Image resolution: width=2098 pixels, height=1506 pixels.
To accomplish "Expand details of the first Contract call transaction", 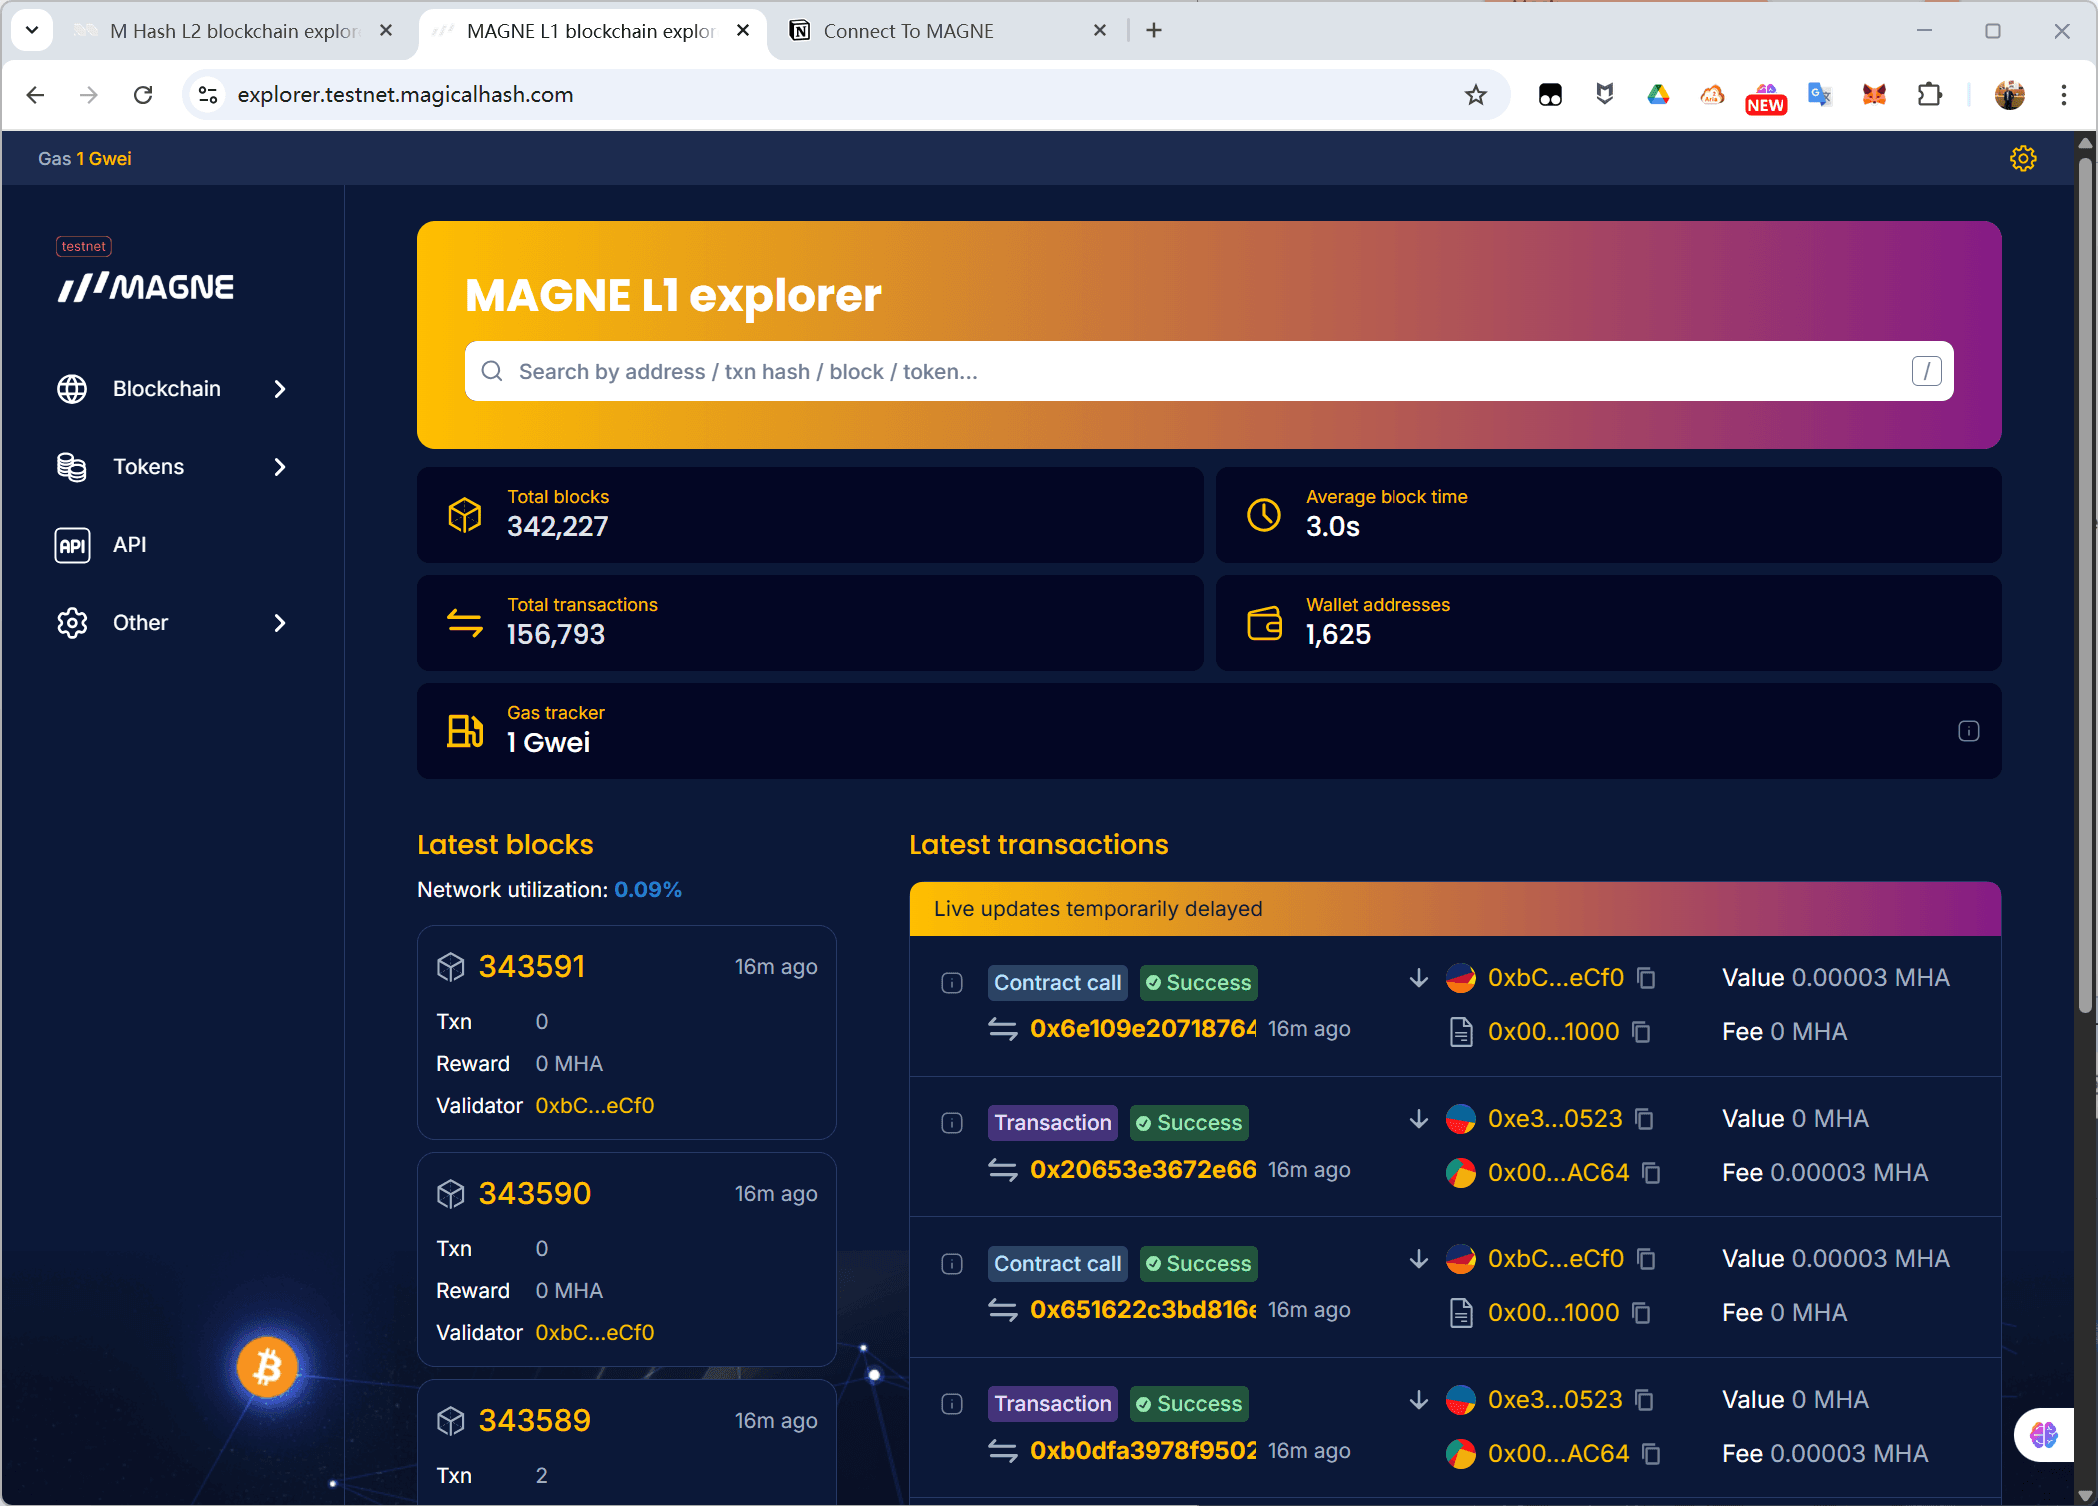I will tap(952, 983).
